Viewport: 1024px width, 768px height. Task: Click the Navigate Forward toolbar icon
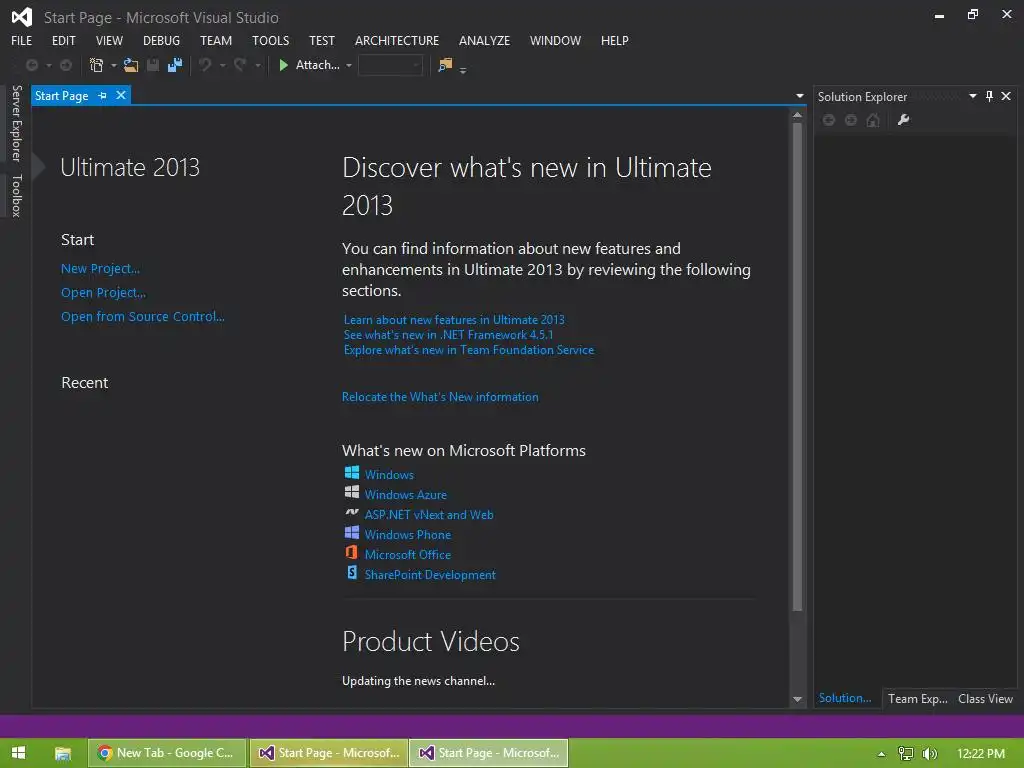click(x=66, y=65)
